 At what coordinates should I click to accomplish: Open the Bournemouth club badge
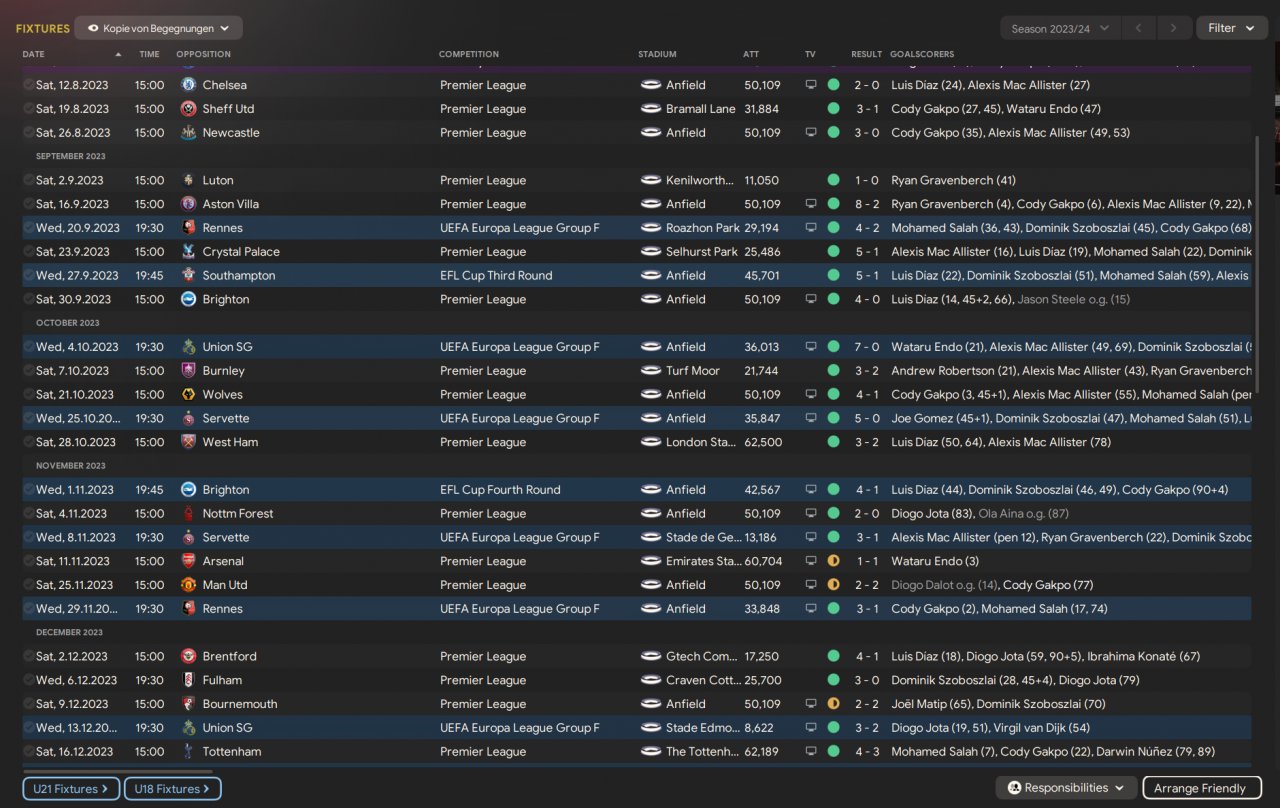click(188, 704)
